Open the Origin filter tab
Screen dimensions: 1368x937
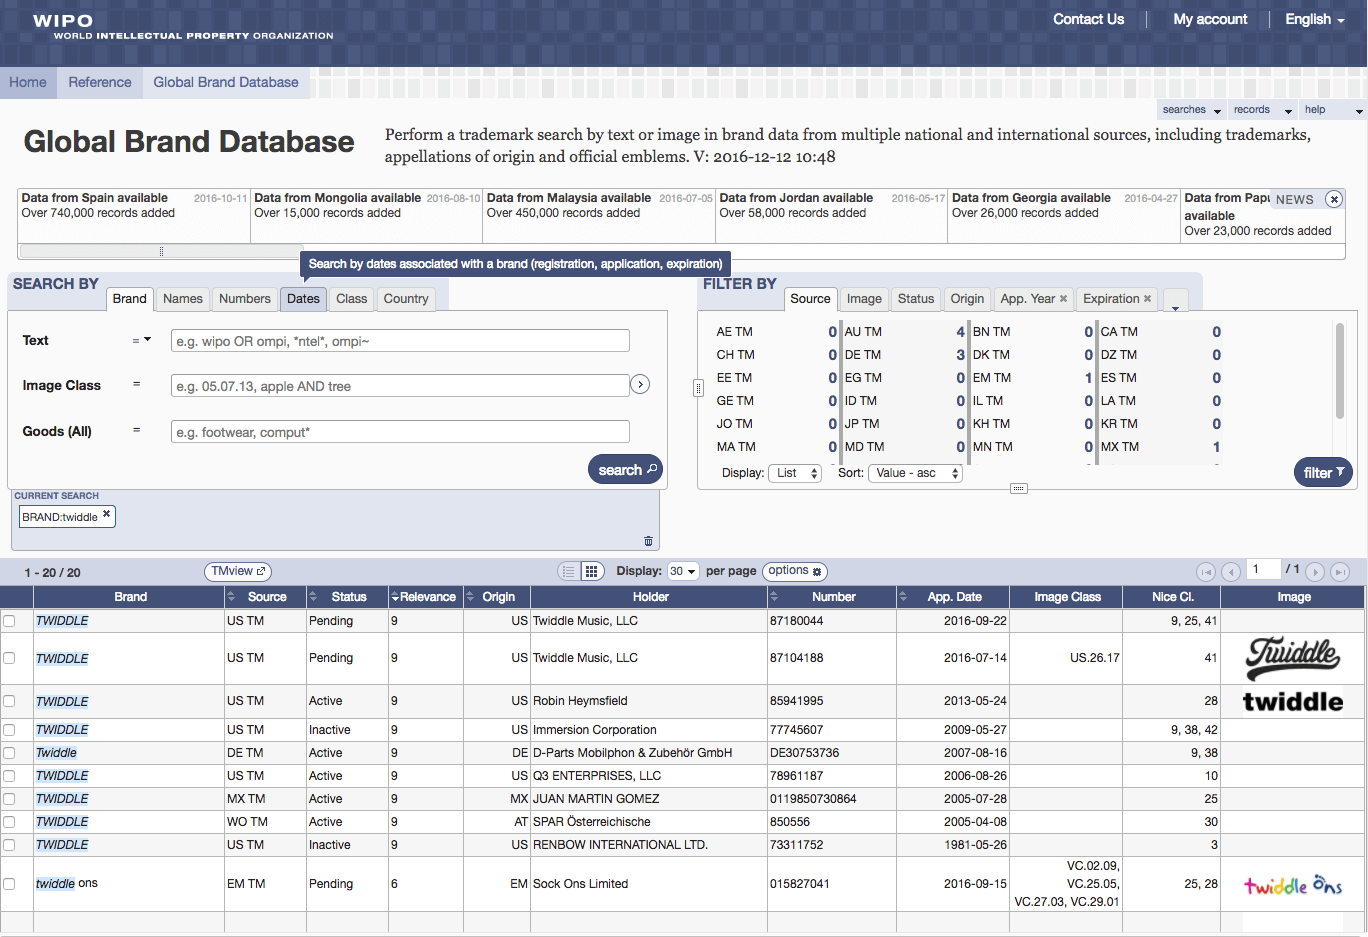coord(967,298)
